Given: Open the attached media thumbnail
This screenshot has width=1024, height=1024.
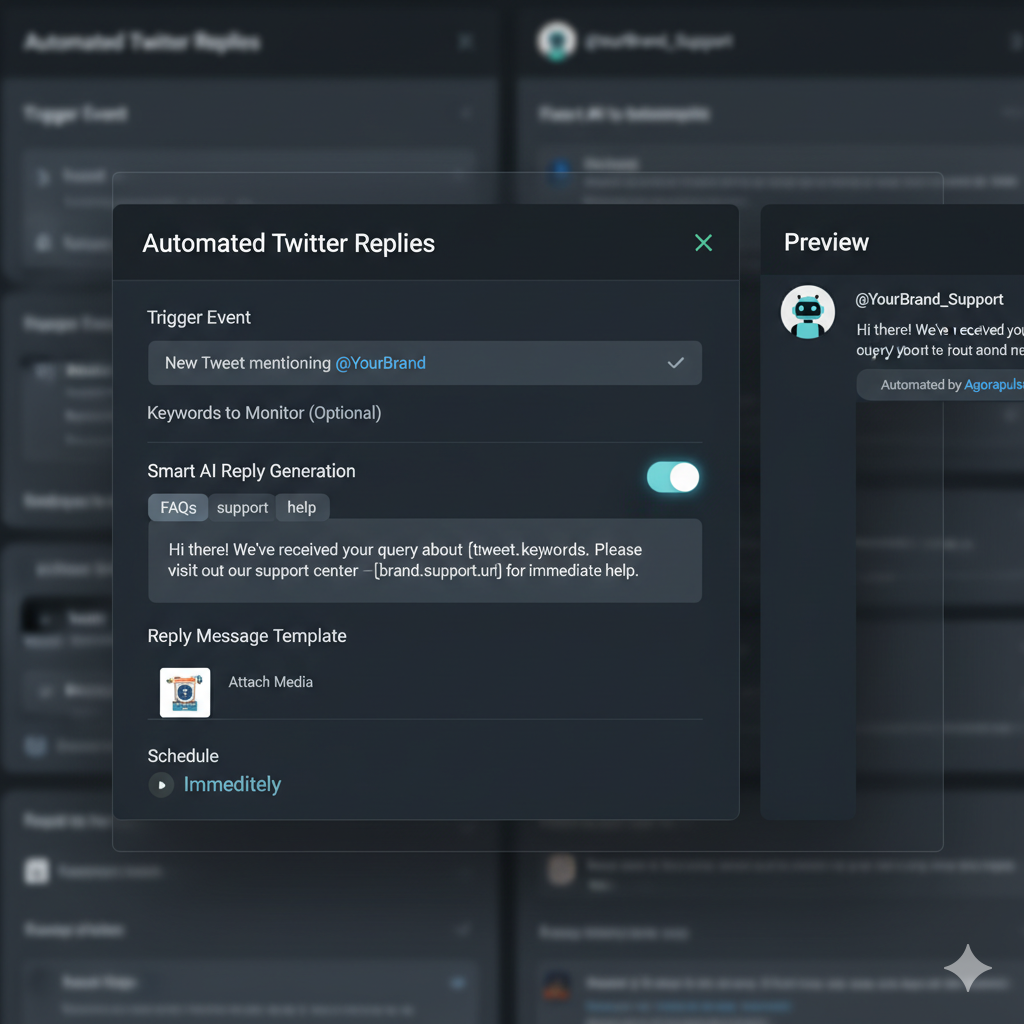Looking at the screenshot, I should [185, 692].
